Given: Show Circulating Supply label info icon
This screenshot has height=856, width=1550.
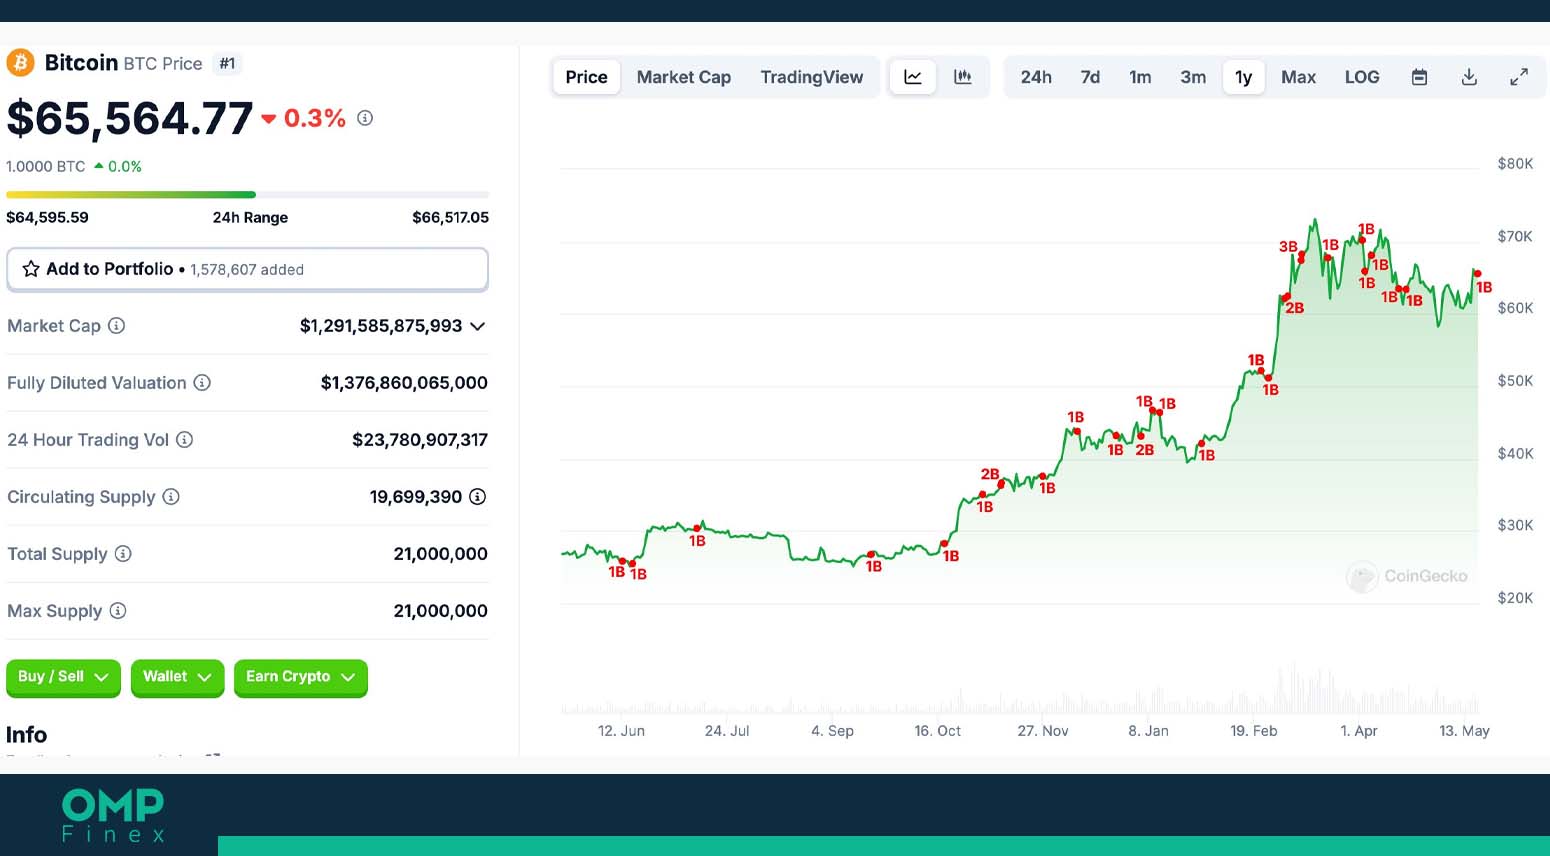Looking at the screenshot, I should [171, 497].
